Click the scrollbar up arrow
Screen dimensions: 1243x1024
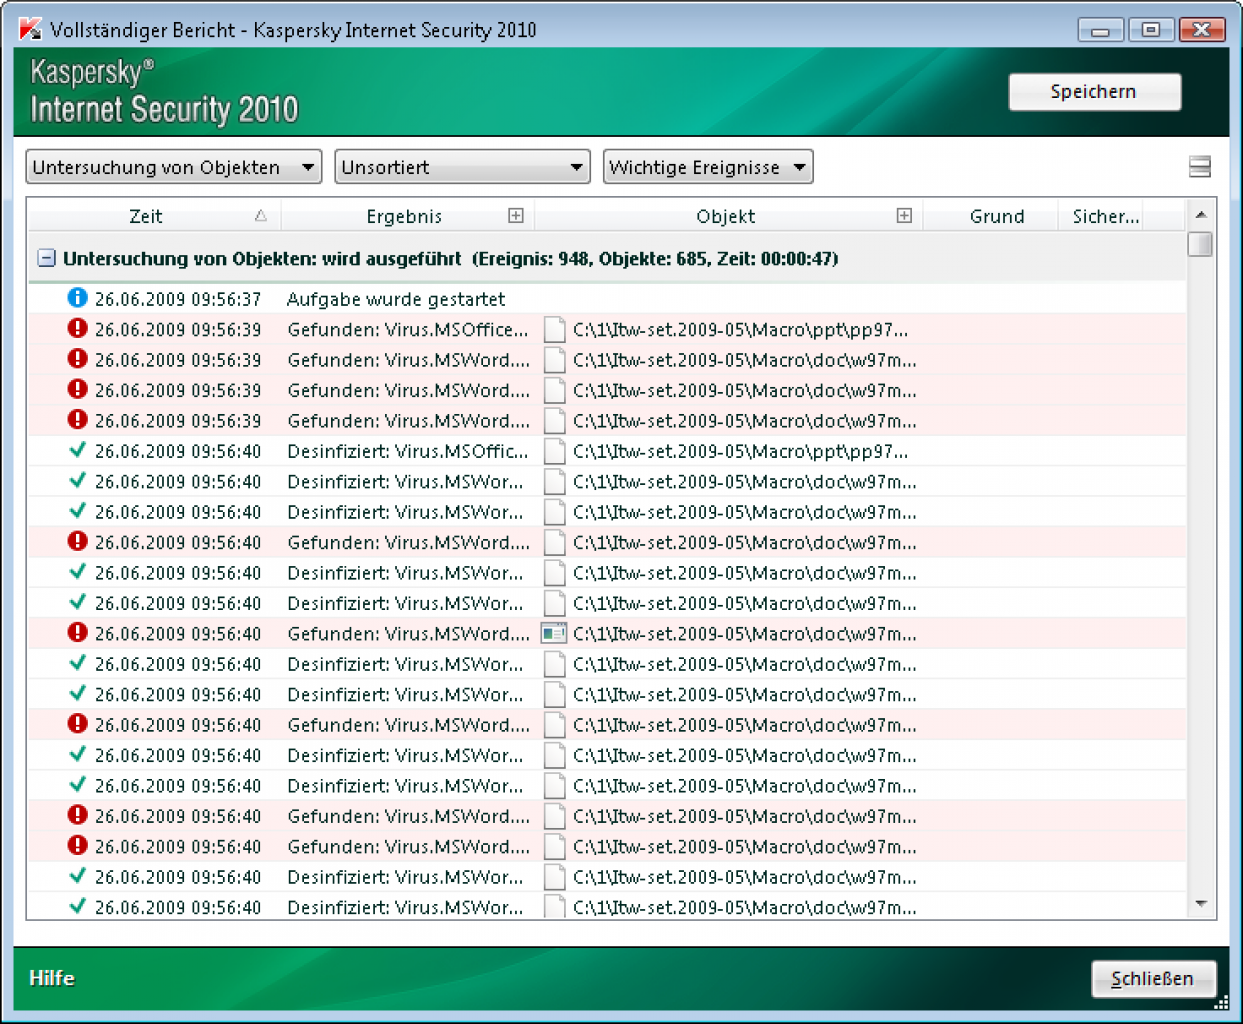pyautogui.click(x=1201, y=214)
